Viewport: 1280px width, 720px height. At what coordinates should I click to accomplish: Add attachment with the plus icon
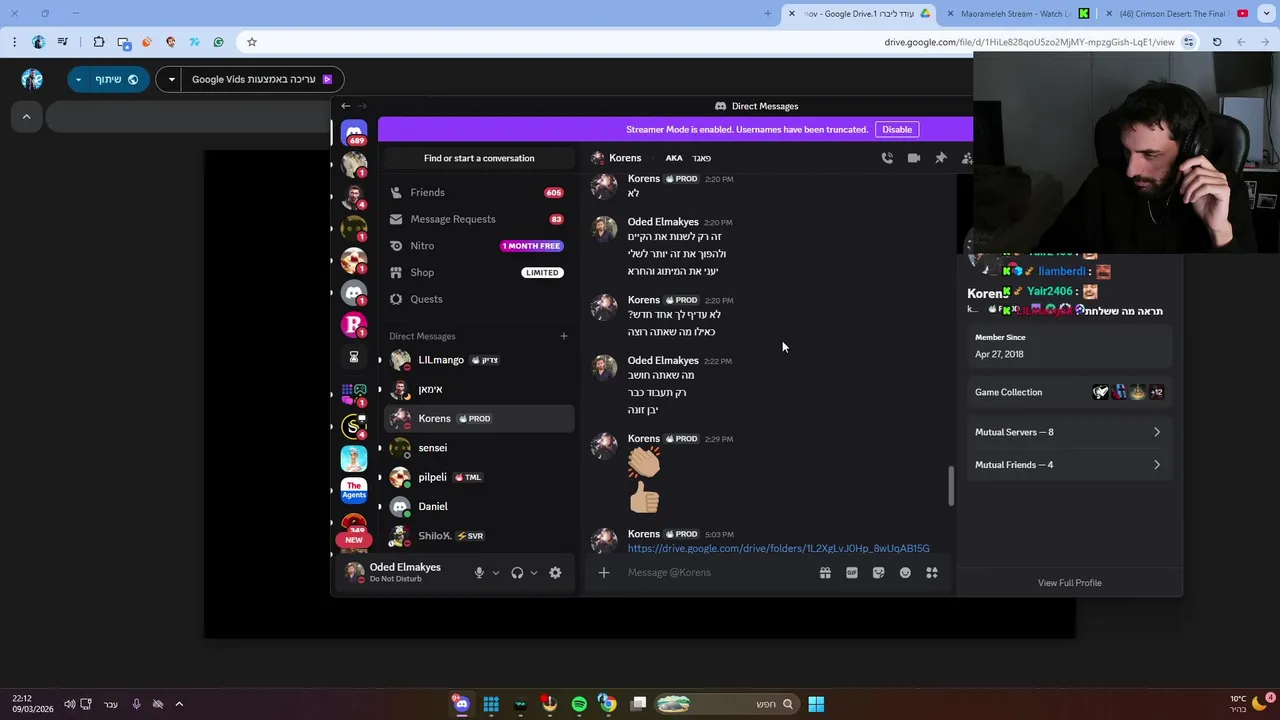pos(604,572)
